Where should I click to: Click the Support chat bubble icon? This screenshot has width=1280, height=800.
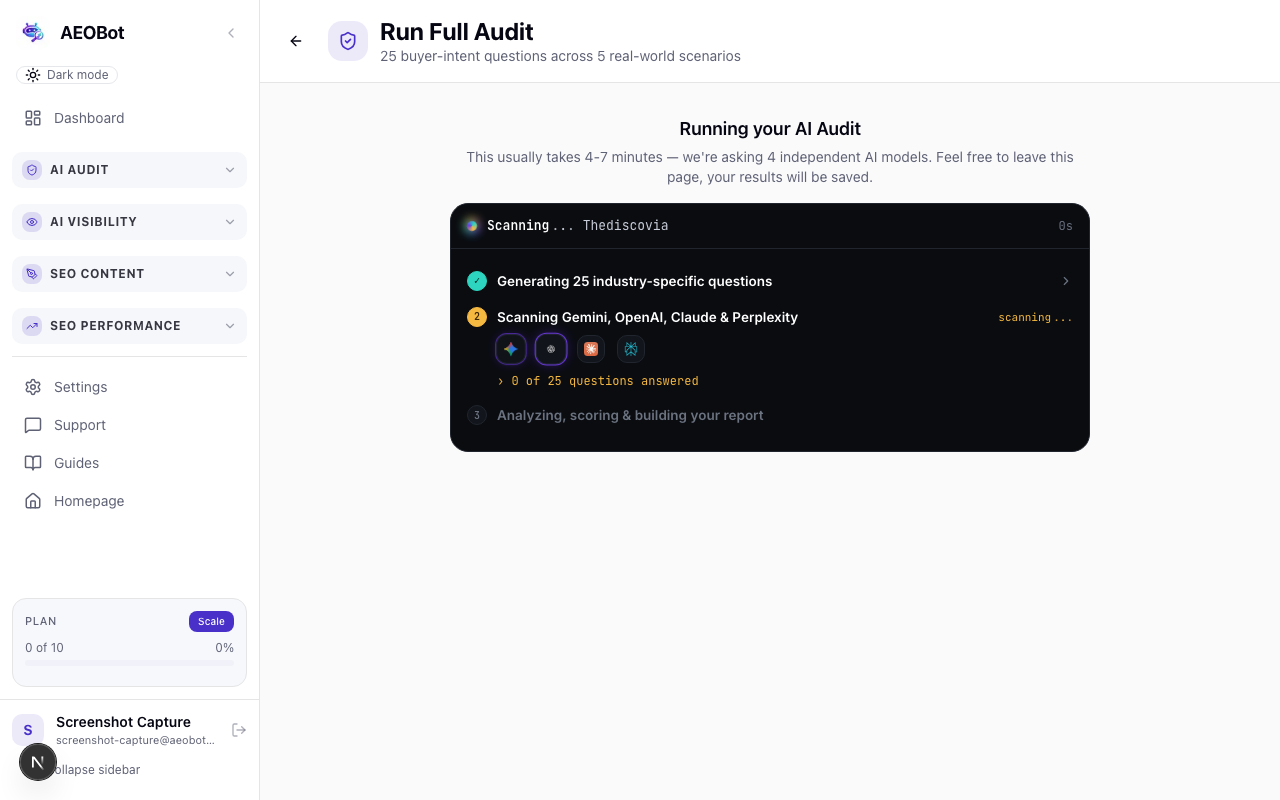click(33, 425)
